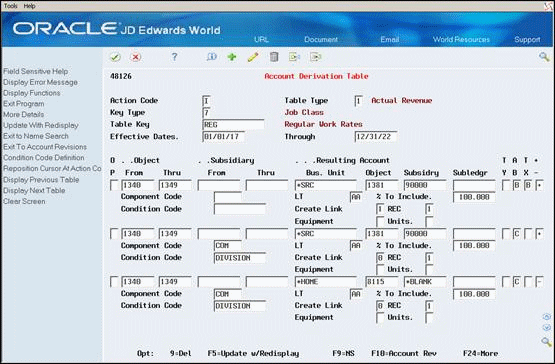Click the magnifier icon at bottom right

click(547, 341)
